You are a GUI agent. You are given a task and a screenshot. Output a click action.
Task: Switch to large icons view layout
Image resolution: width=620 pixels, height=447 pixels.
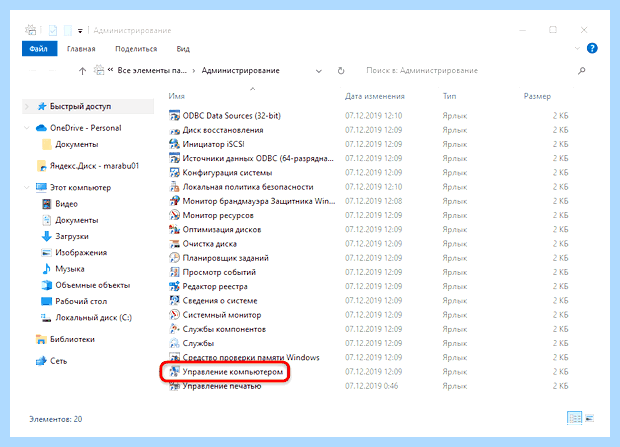point(590,418)
